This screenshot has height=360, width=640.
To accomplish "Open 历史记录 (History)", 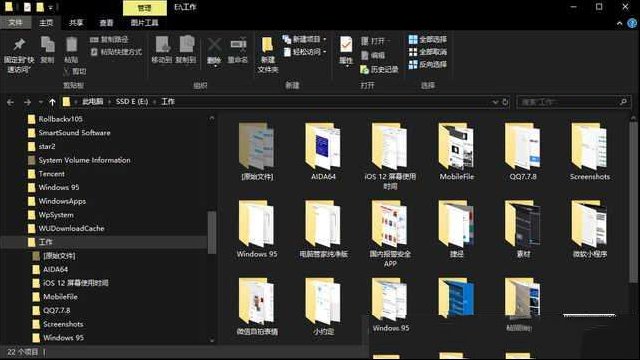I will click(x=379, y=69).
